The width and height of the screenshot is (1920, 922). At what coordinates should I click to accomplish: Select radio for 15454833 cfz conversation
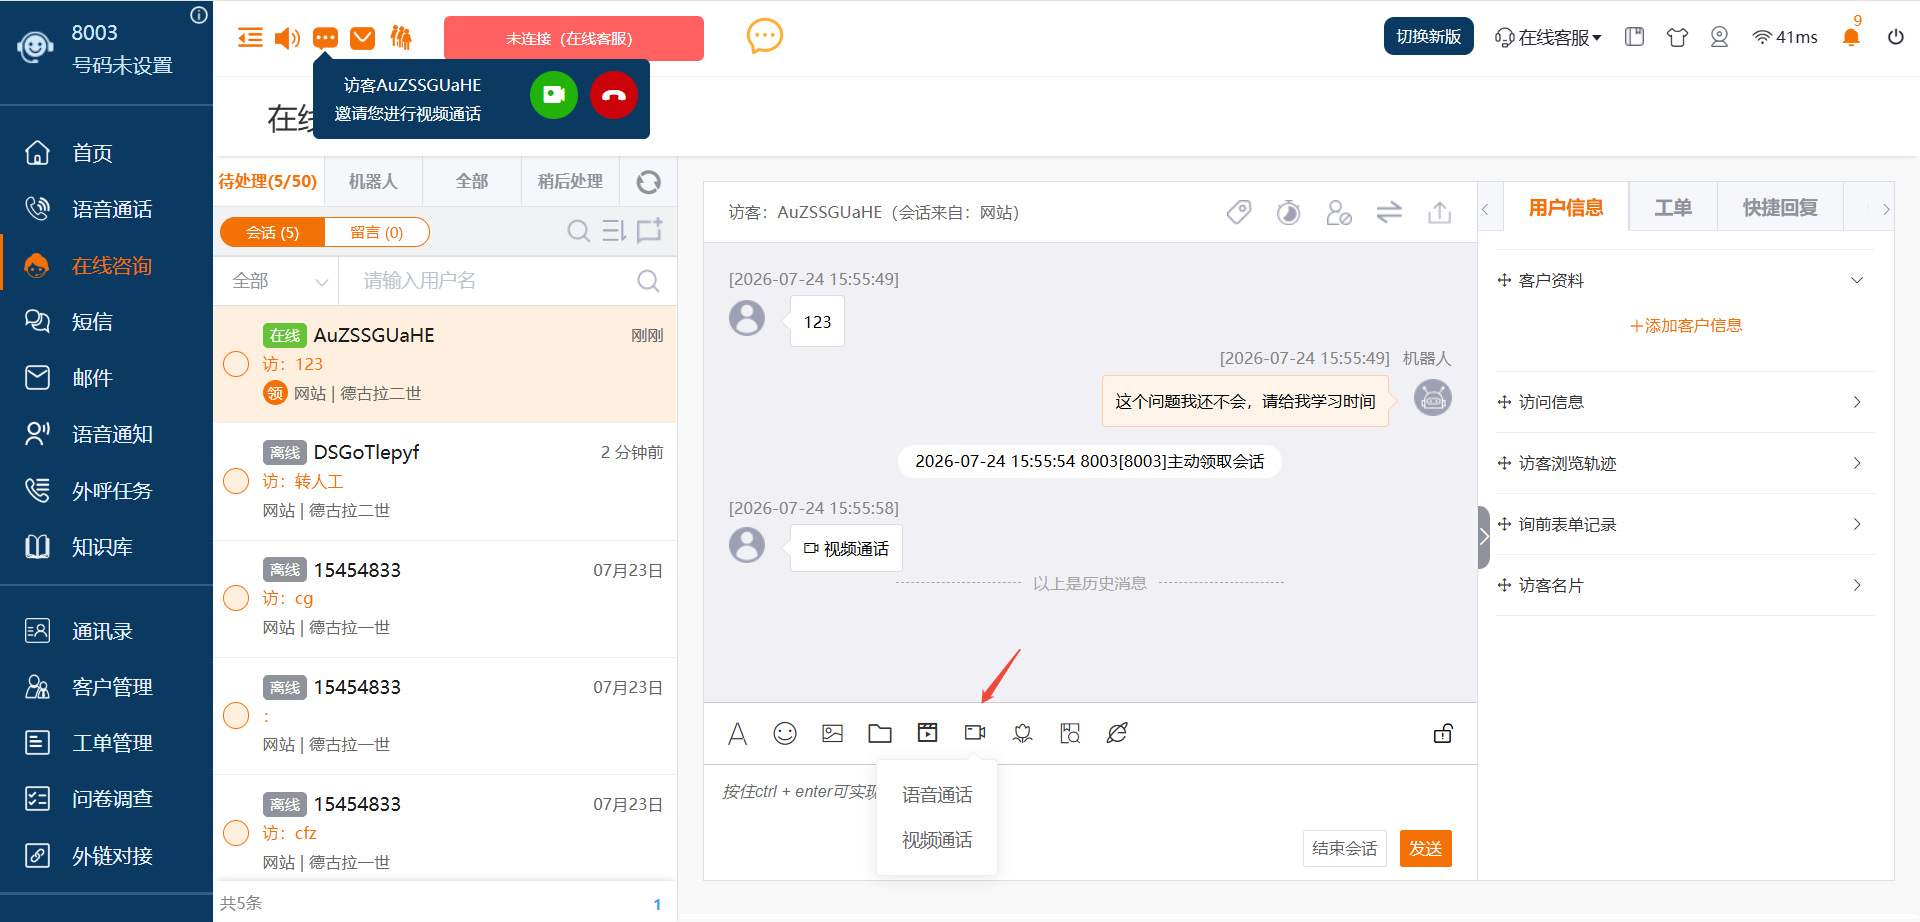236,832
